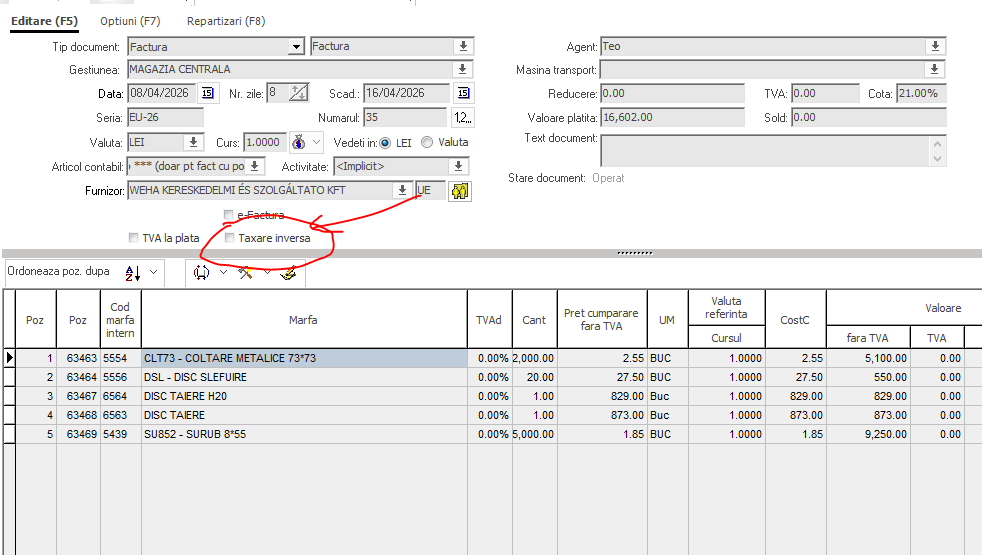The width and height of the screenshot is (982, 555).
Task: Open the Masina transport down-arrow selector
Action: 934,69
